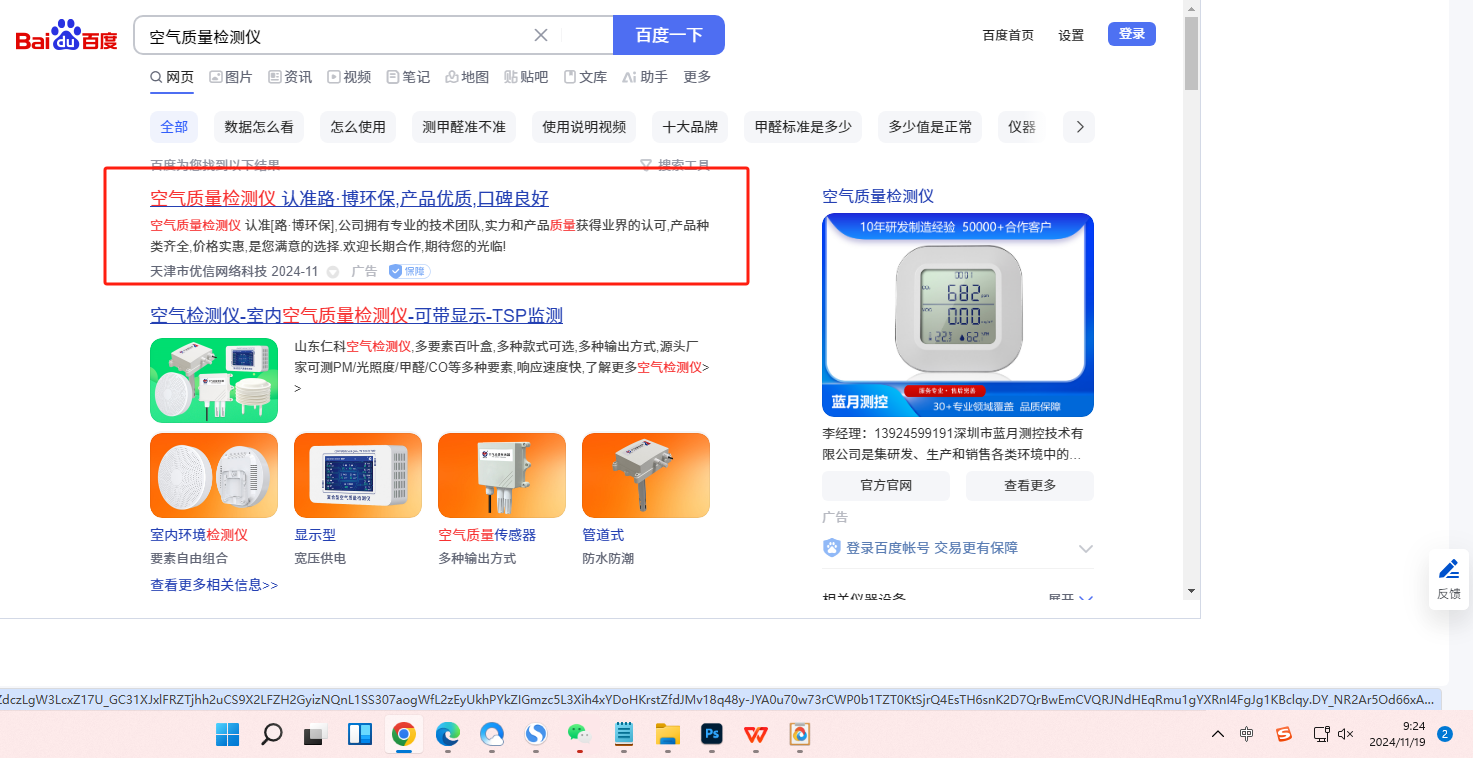Launch Microsoft Edge from the taskbar
The image size is (1473, 758).
pyautogui.click(x=447, y=735)
